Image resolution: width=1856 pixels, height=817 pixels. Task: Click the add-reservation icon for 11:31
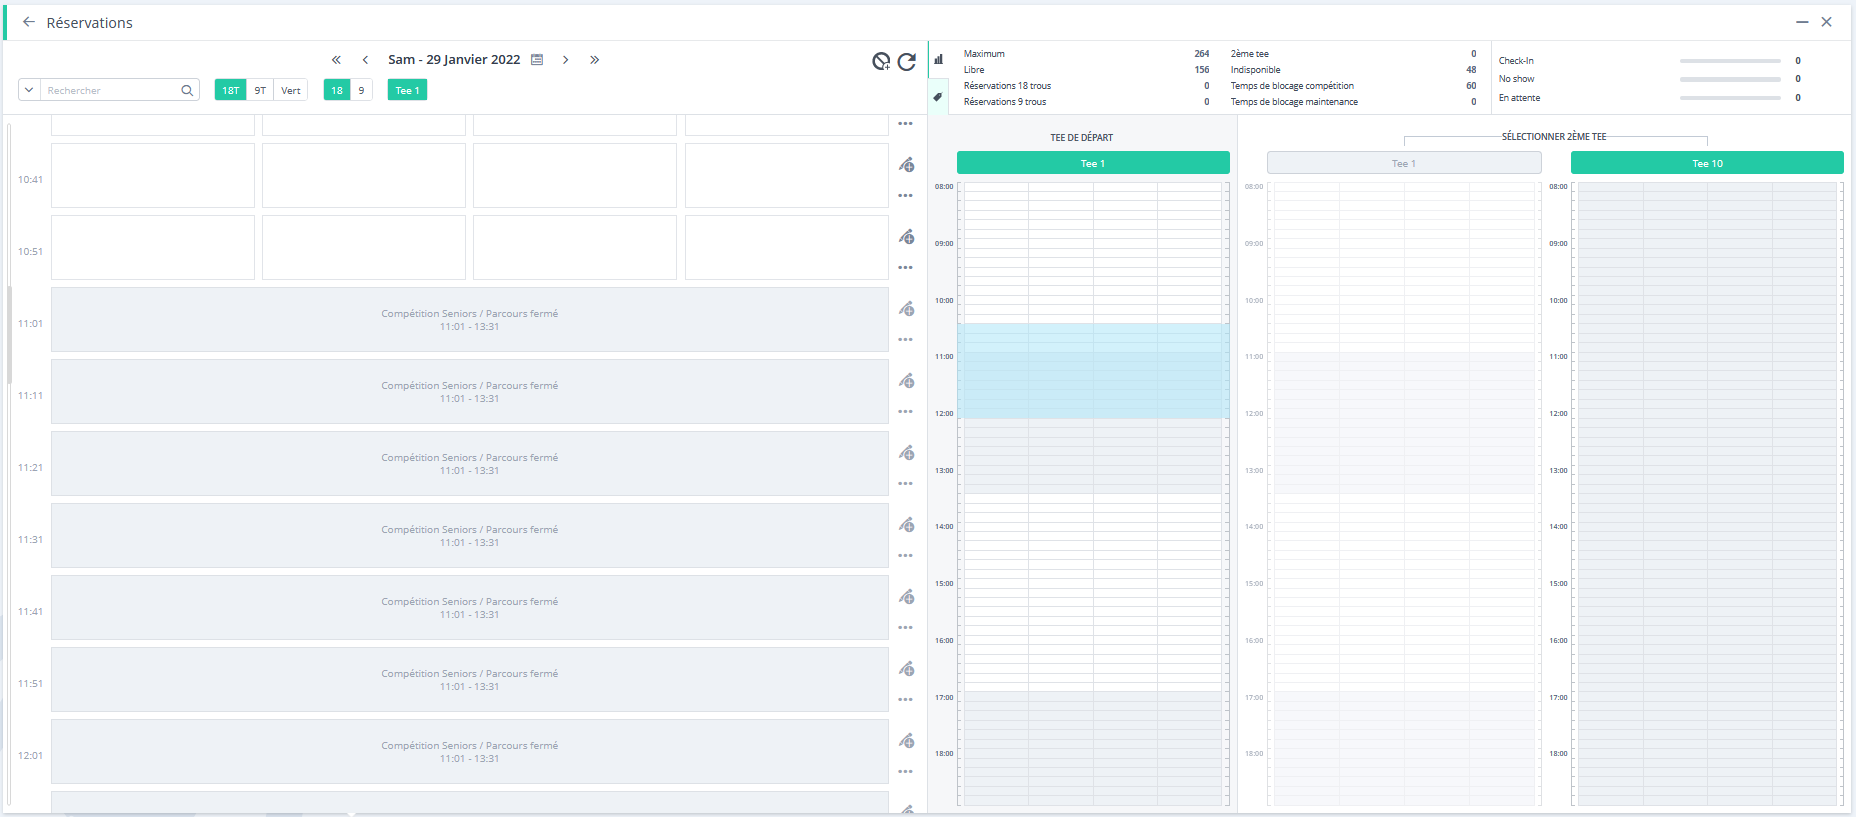pos(906,525)
